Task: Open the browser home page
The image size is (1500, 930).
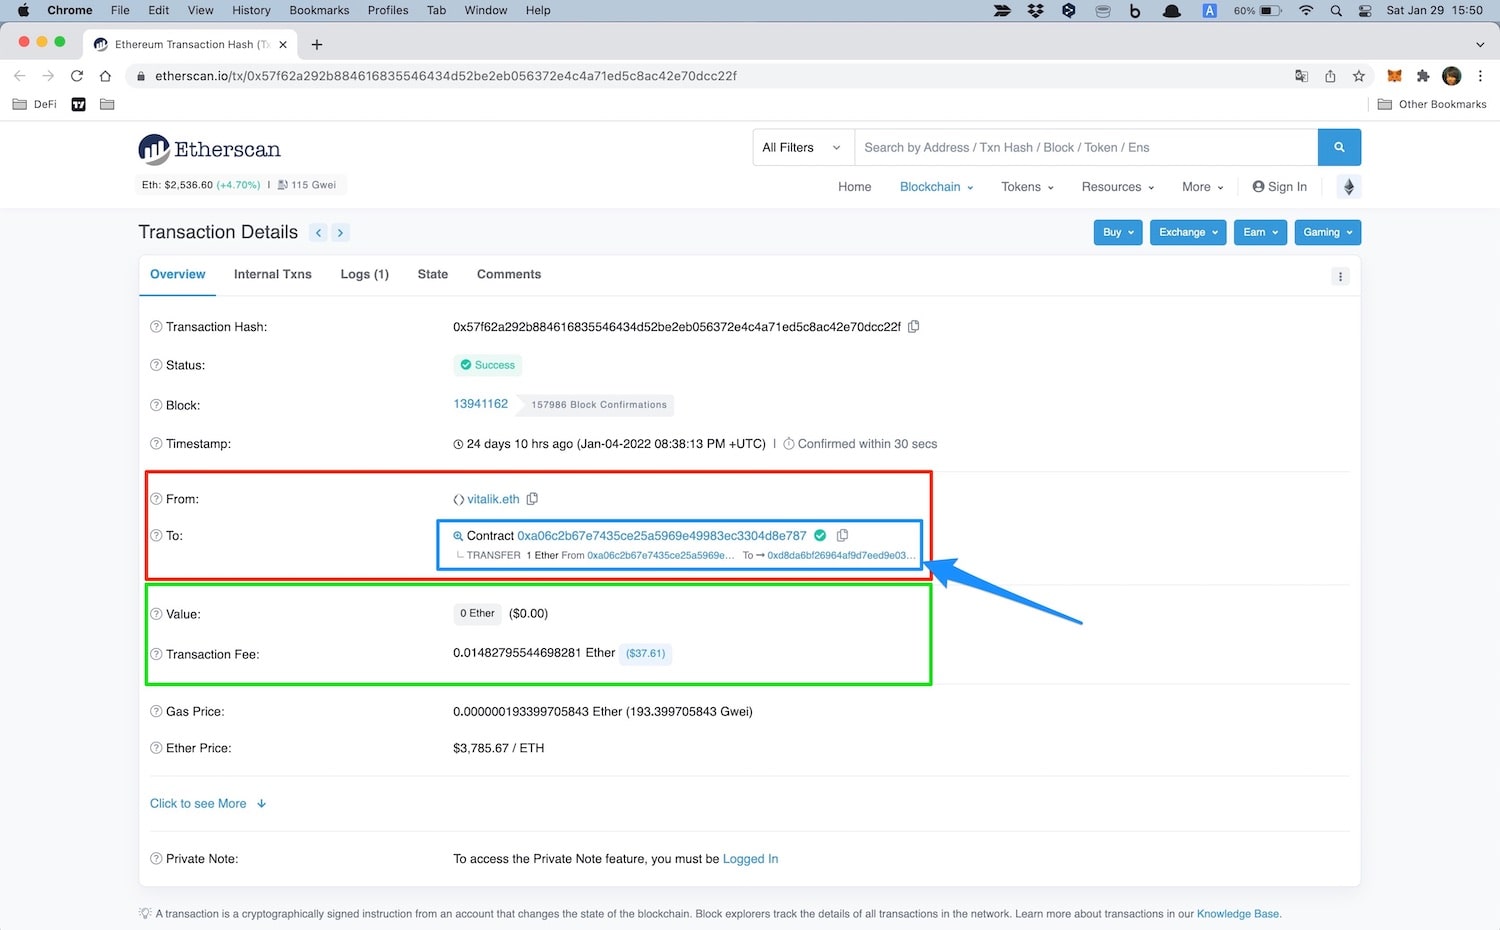Action: pyautogui.click(x=105, y=76)
